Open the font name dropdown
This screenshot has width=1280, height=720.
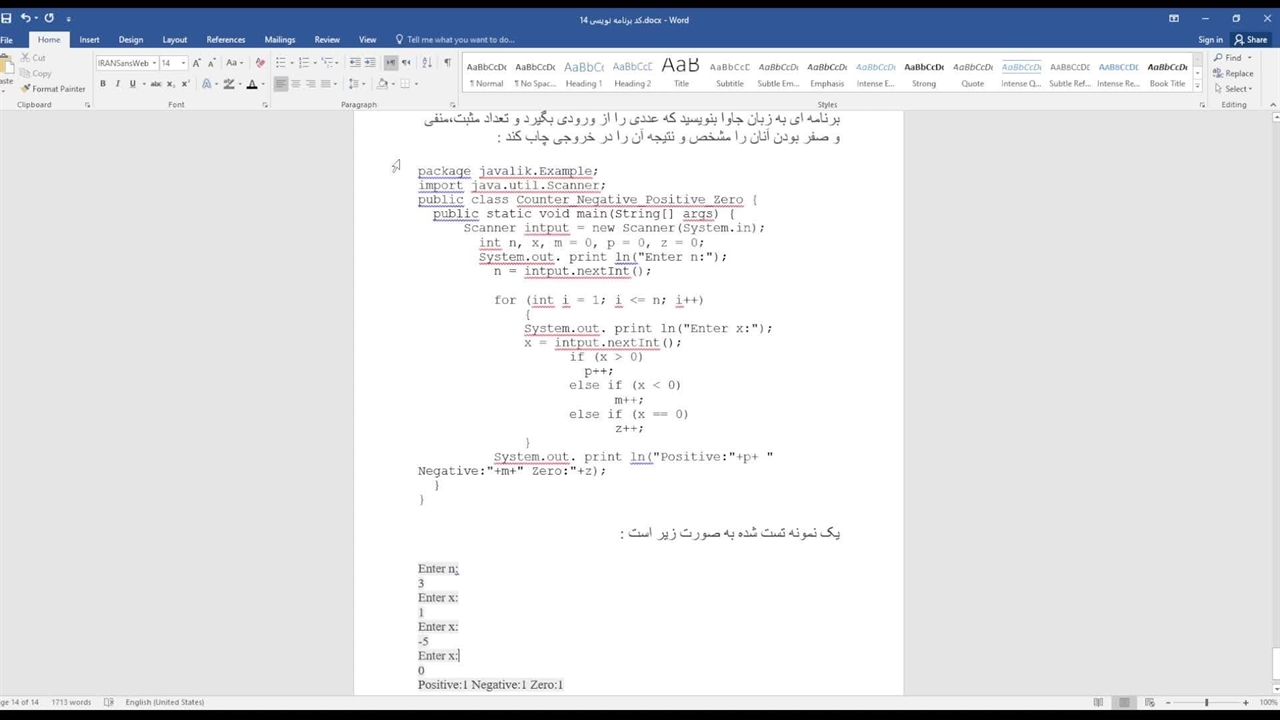154,63
